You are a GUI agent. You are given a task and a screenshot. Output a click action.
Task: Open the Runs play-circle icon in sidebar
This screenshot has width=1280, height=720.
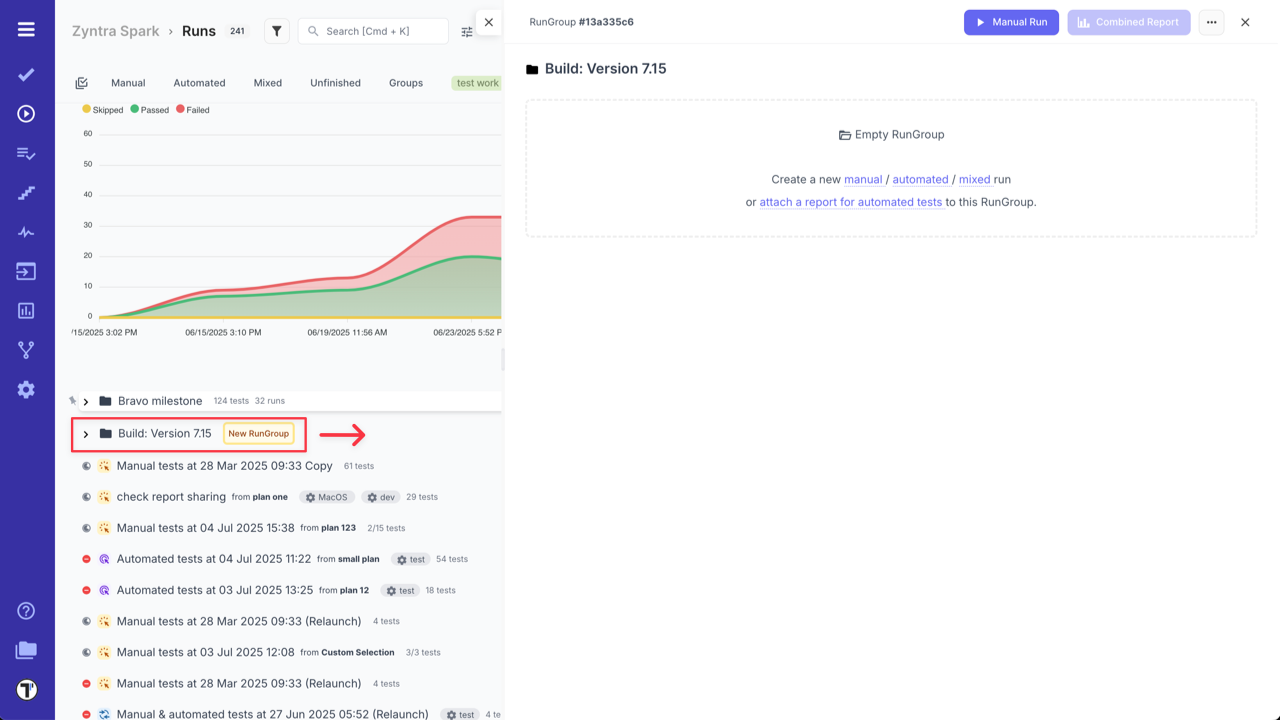[26, 115]
